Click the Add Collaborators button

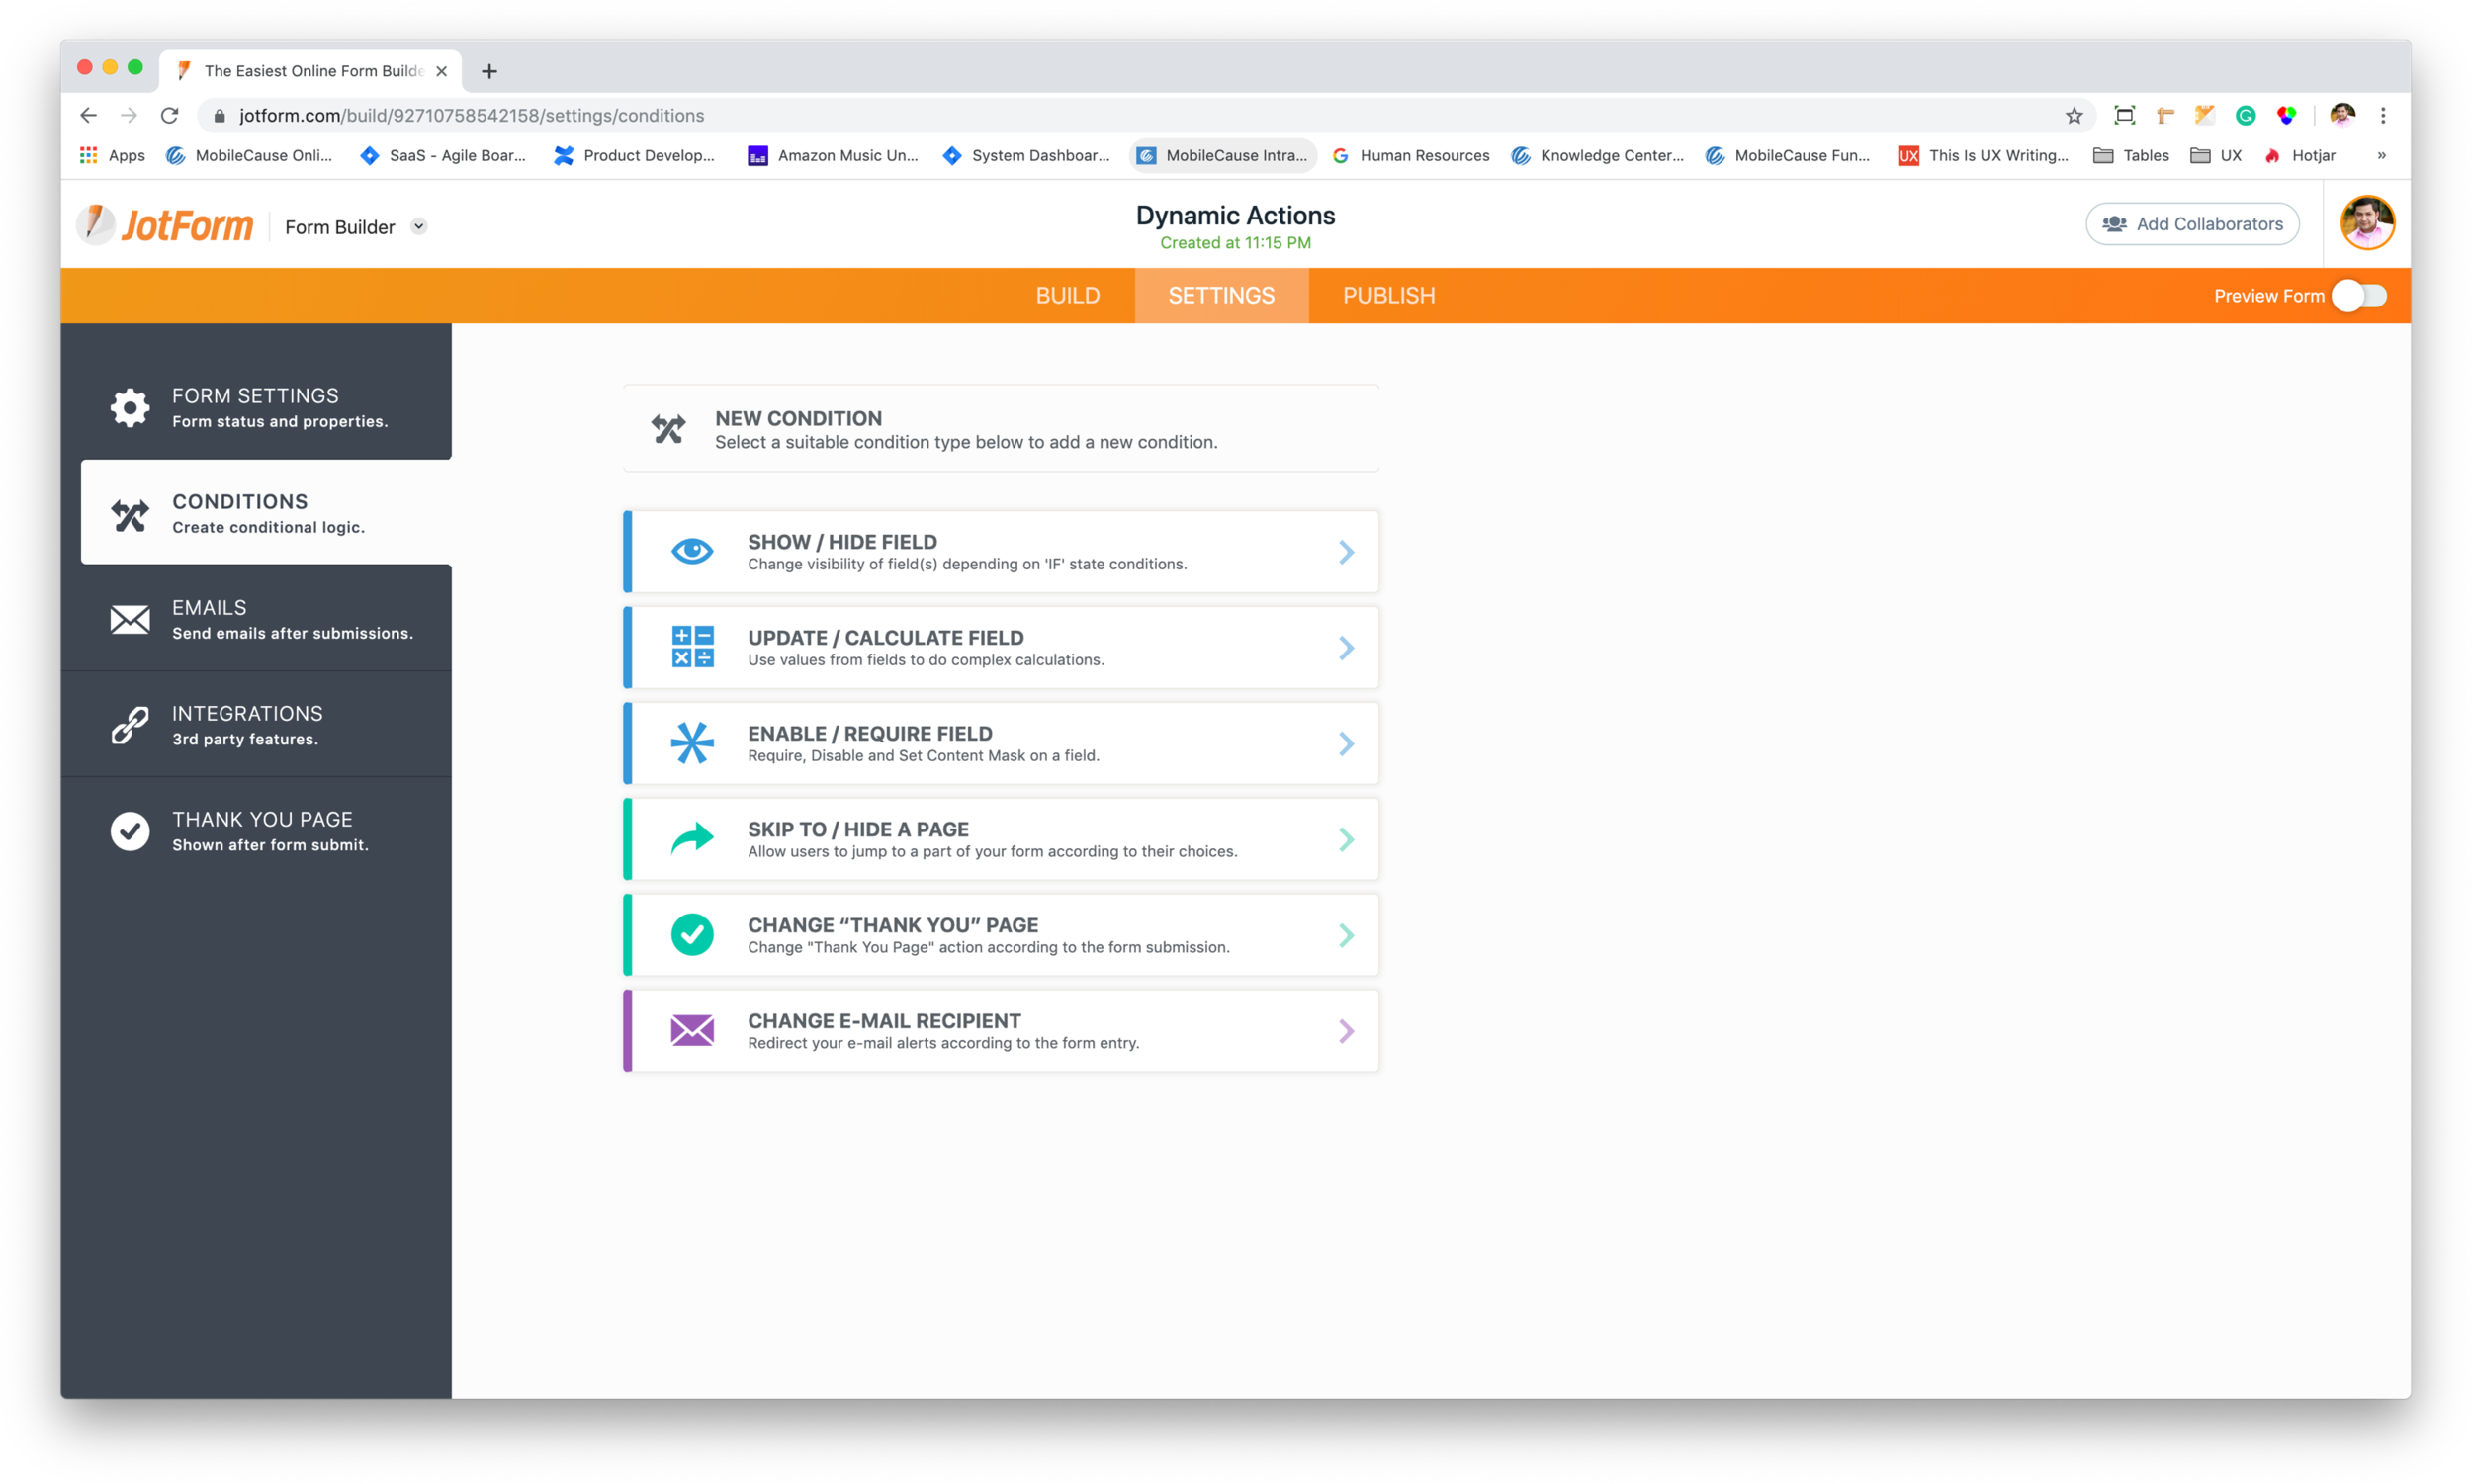(2192, 224)
